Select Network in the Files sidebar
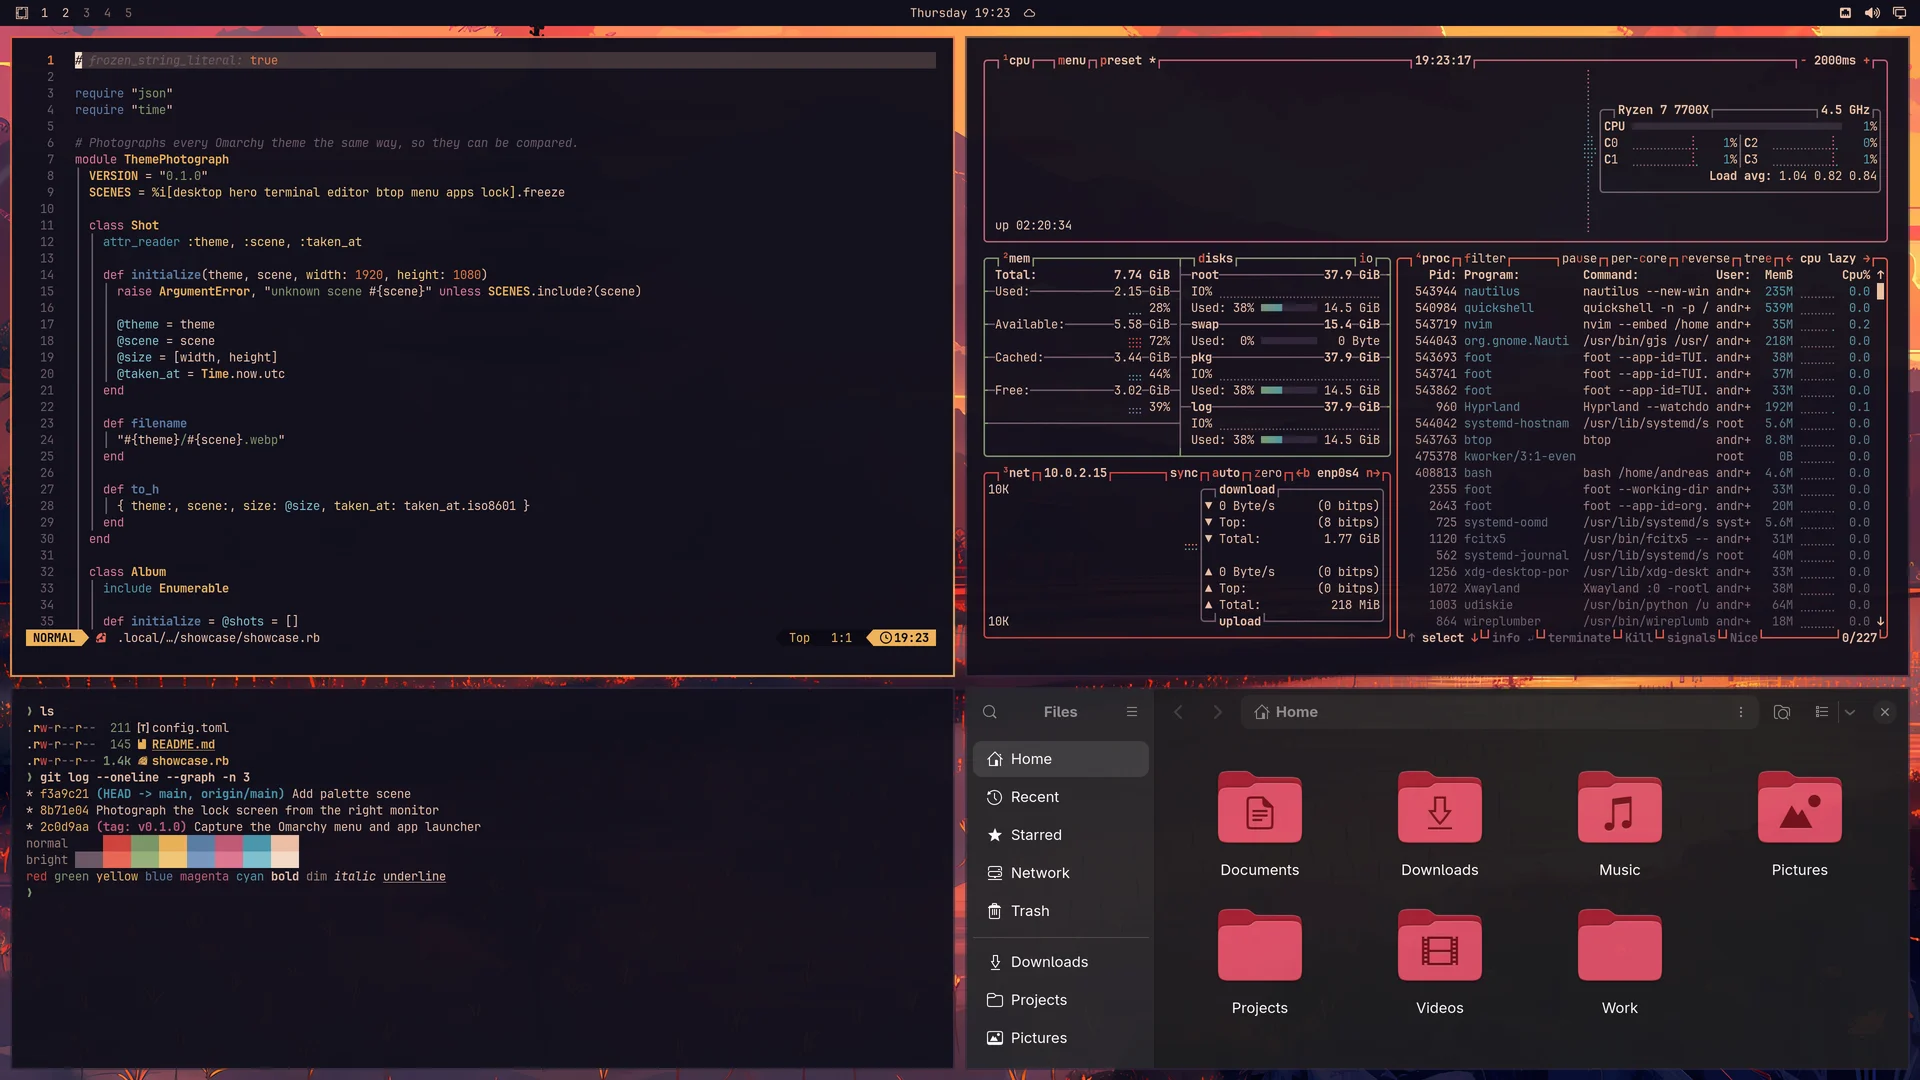Viewport: 1920px width, 1080px height. [1061, 873]
